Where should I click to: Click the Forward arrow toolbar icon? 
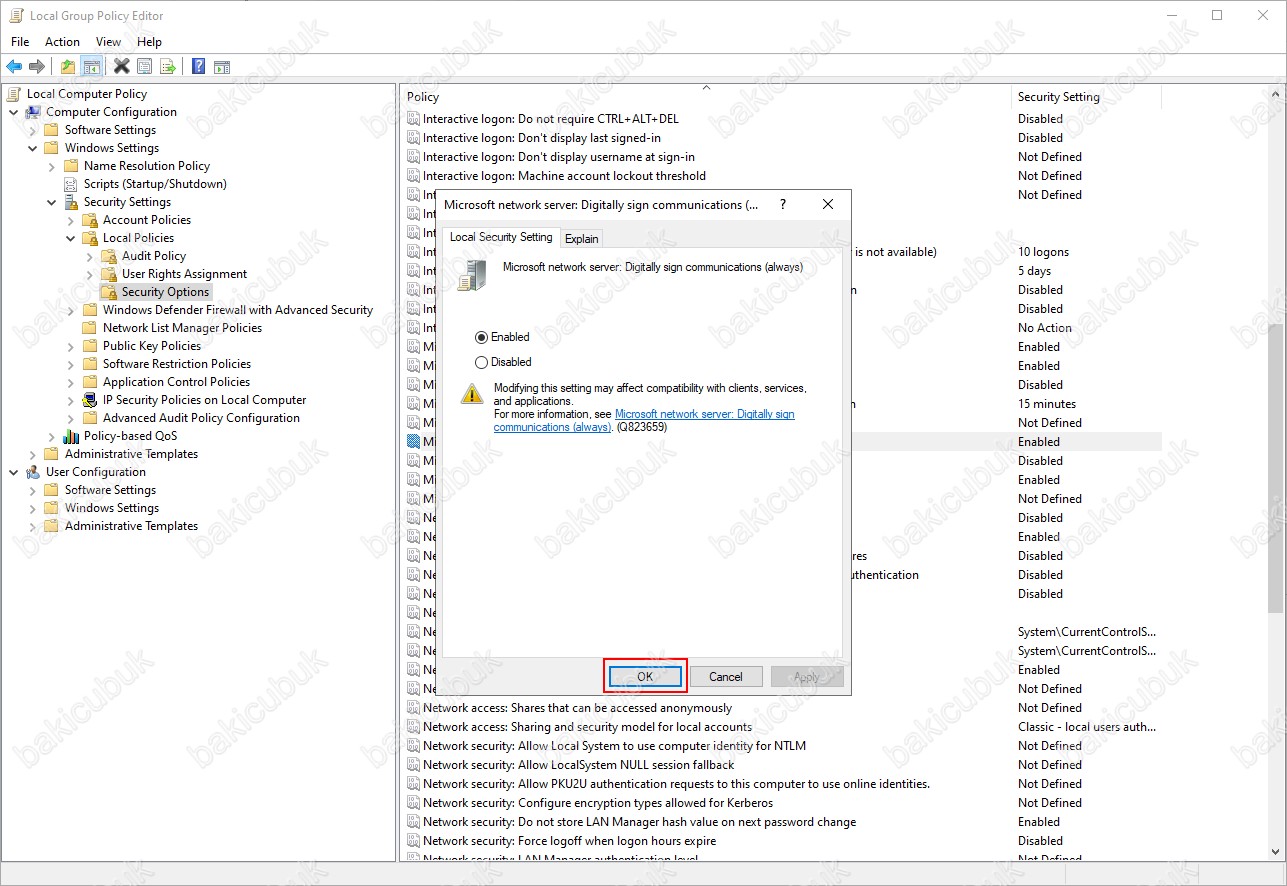tap(37, 67)
